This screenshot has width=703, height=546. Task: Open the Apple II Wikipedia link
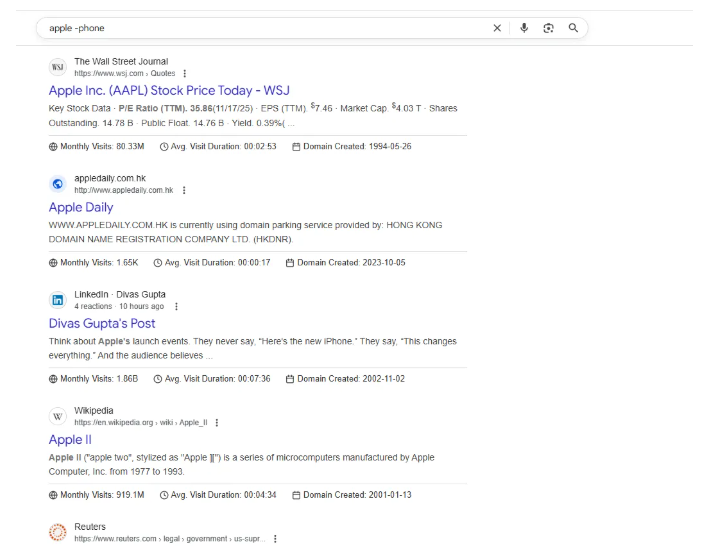[70, 440]
